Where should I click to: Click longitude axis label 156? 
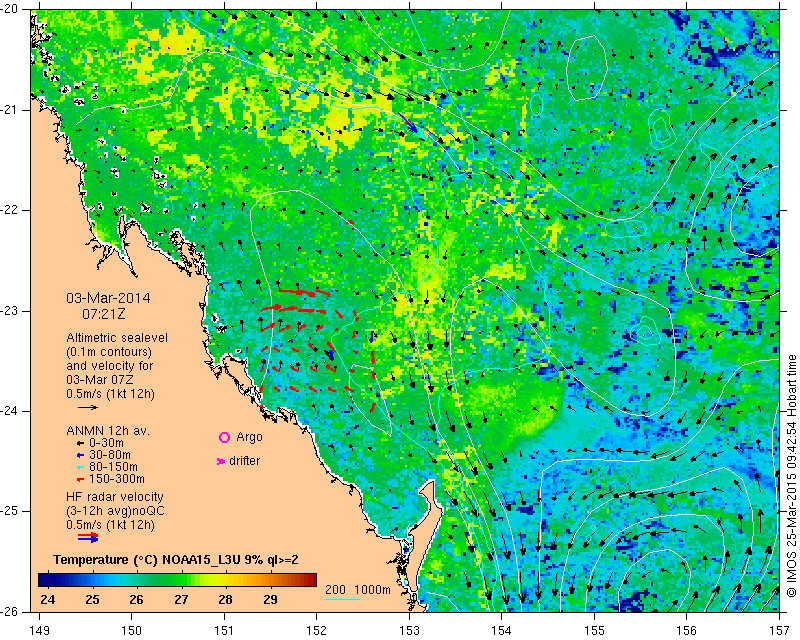coord(687,631)
